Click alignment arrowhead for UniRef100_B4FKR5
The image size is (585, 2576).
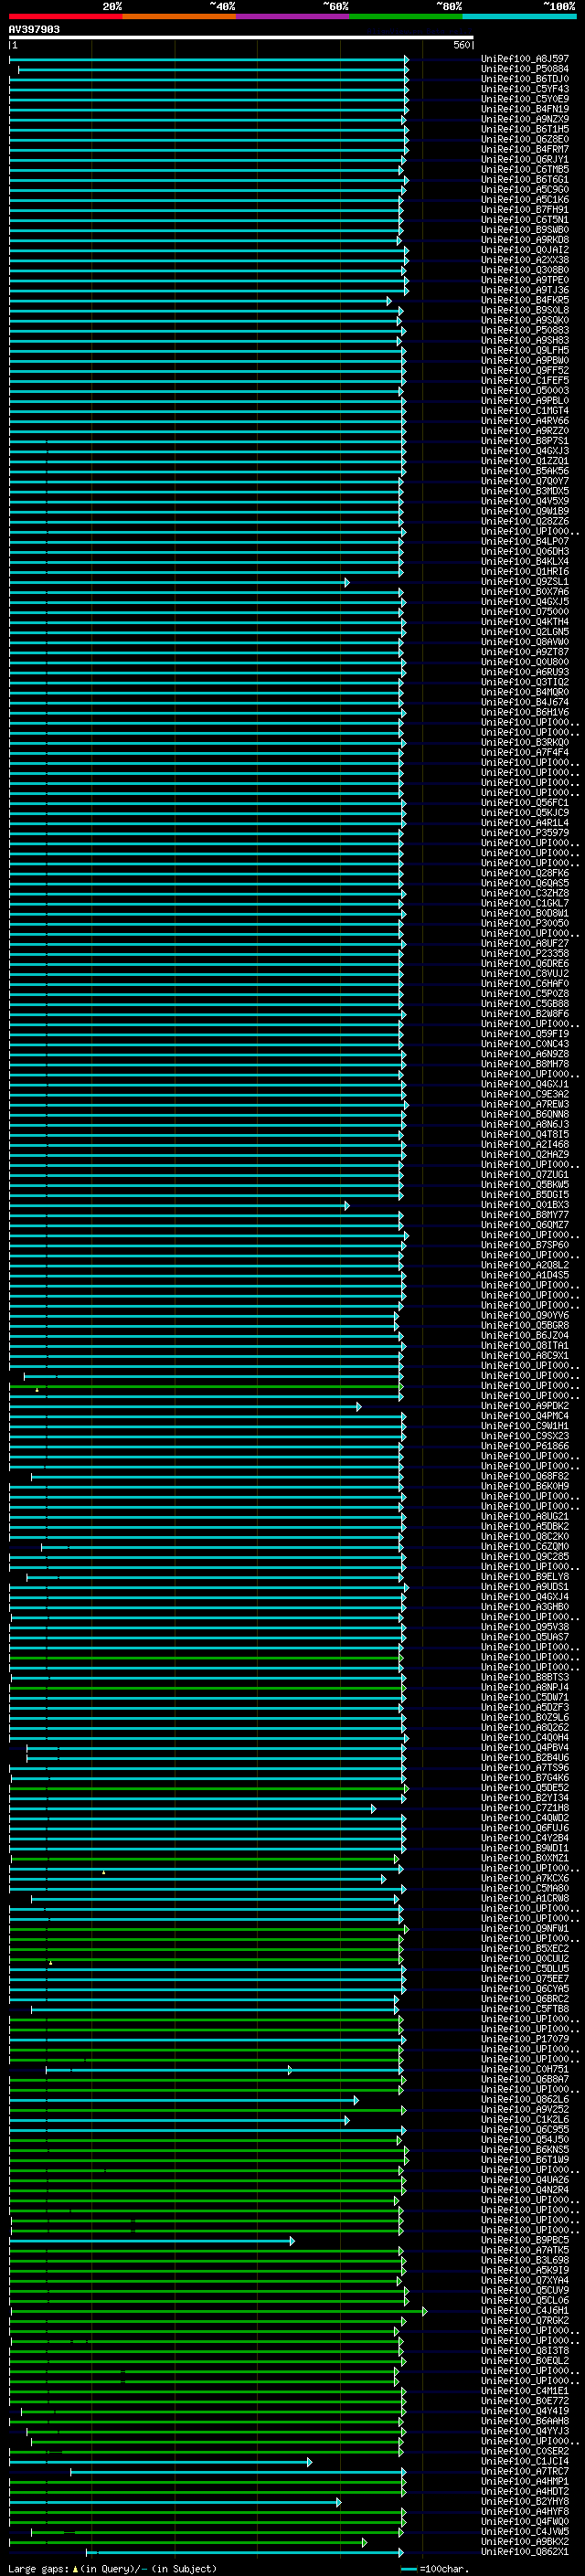[389, 300]
